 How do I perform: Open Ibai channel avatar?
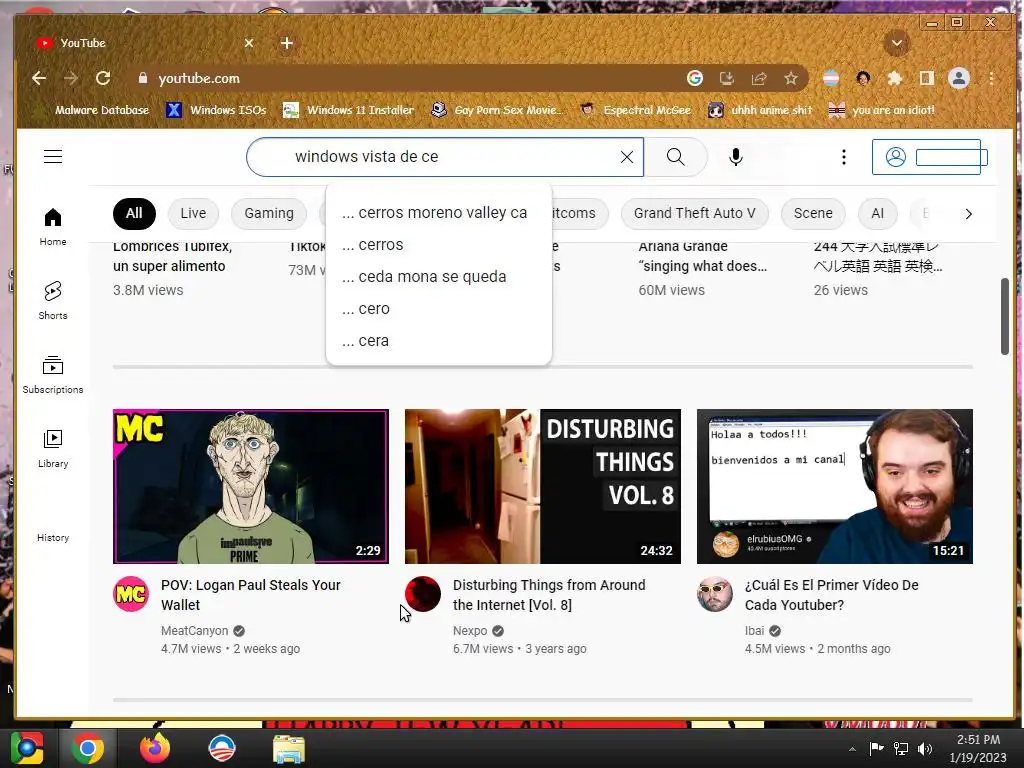coord(714,594)
